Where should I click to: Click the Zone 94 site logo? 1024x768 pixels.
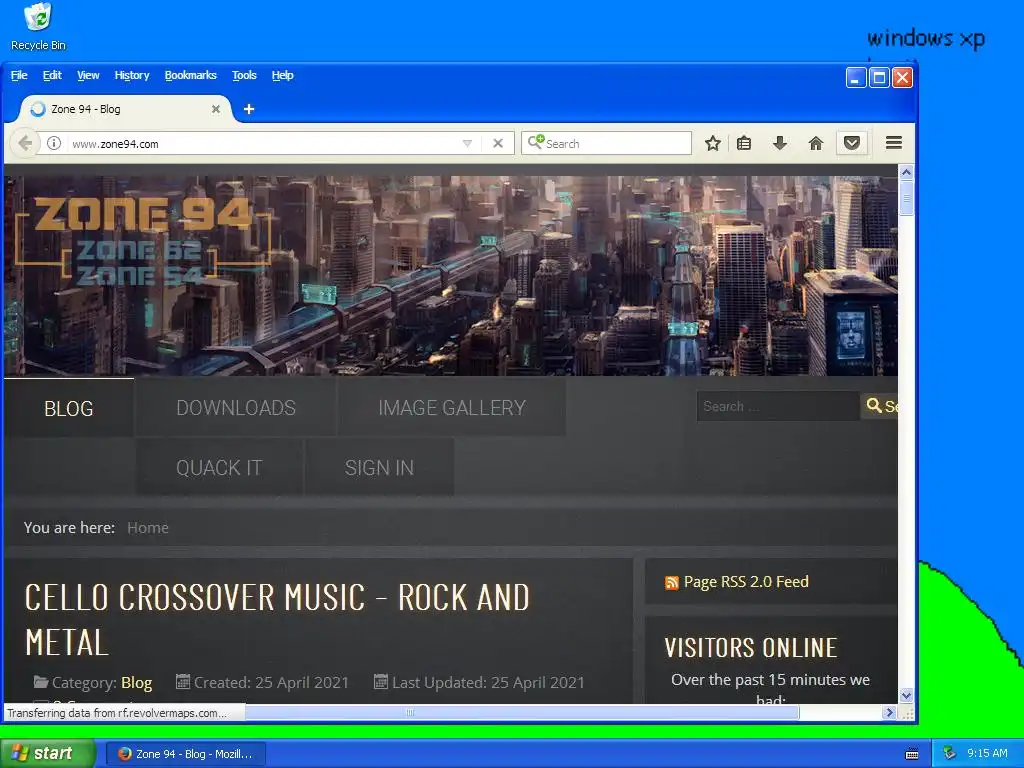coord(142,240)
